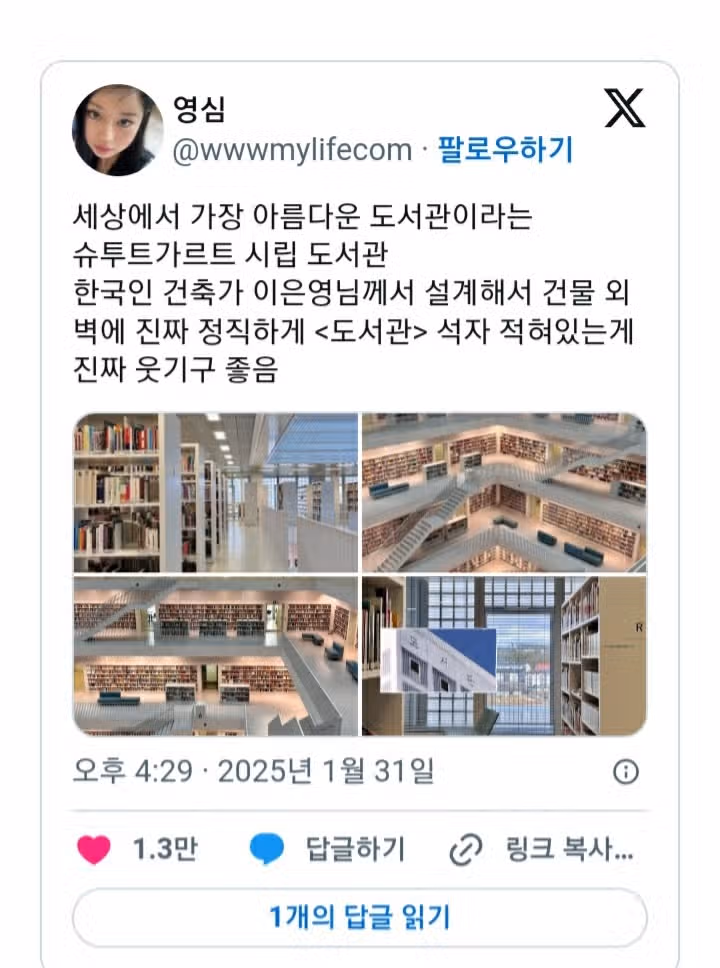The height and width of the screenshot is (968, 720).
Task: Open the timestamp 오후 4:29 · 2025년 1월 31일
Action: (253, 771)
